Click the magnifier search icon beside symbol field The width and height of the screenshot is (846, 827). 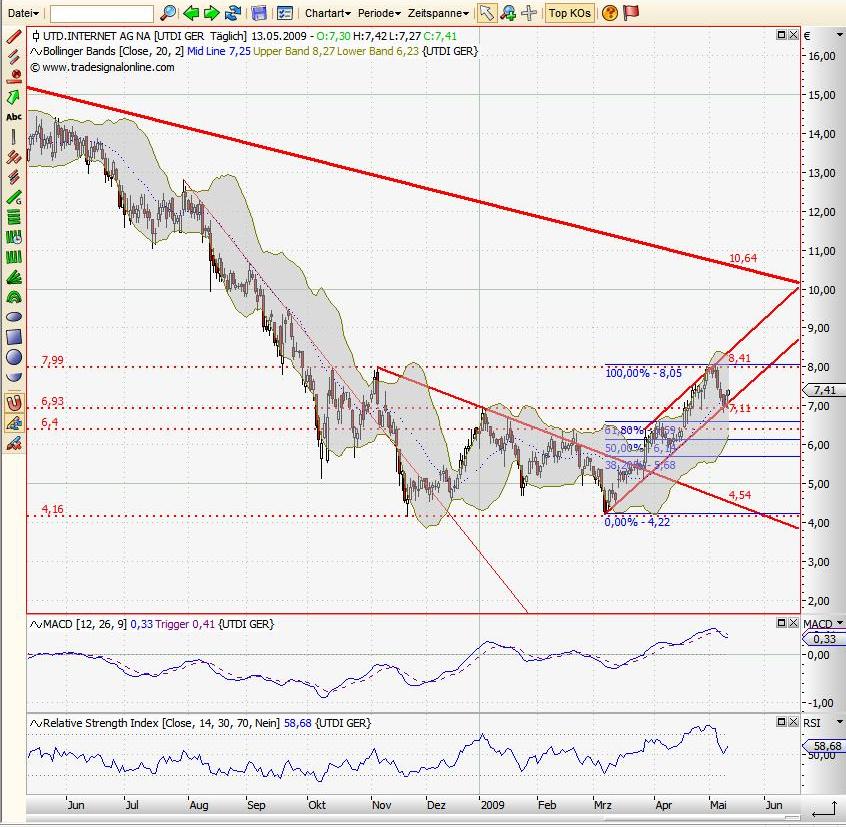tap(168, 13)
